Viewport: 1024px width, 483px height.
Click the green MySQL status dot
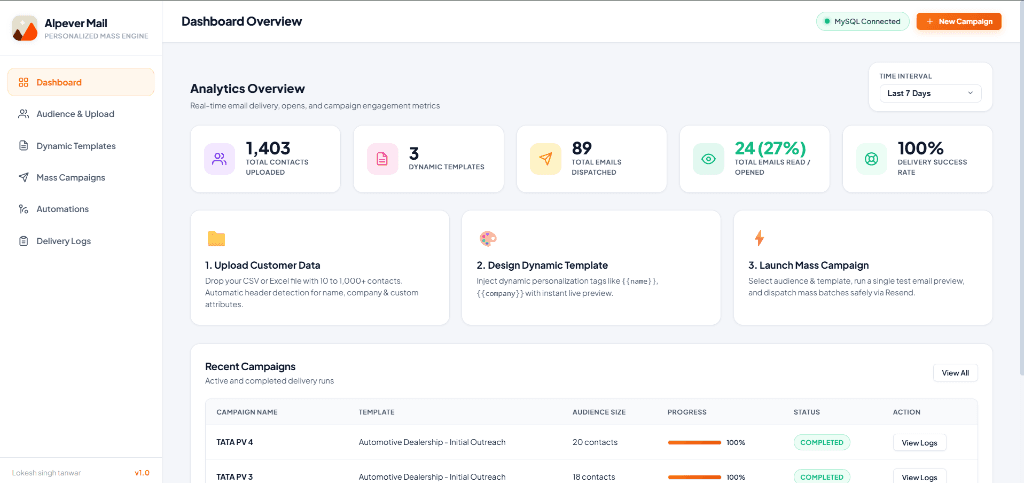point(827,22)
